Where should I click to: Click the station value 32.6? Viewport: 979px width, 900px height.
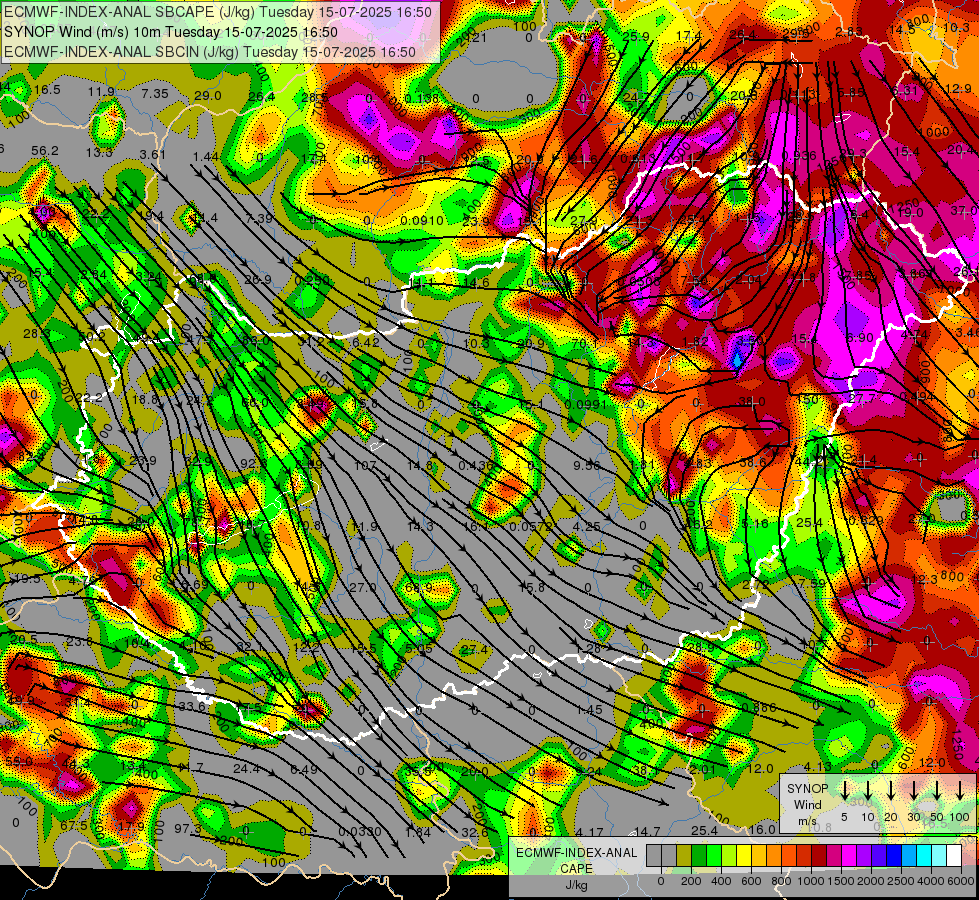475,833
